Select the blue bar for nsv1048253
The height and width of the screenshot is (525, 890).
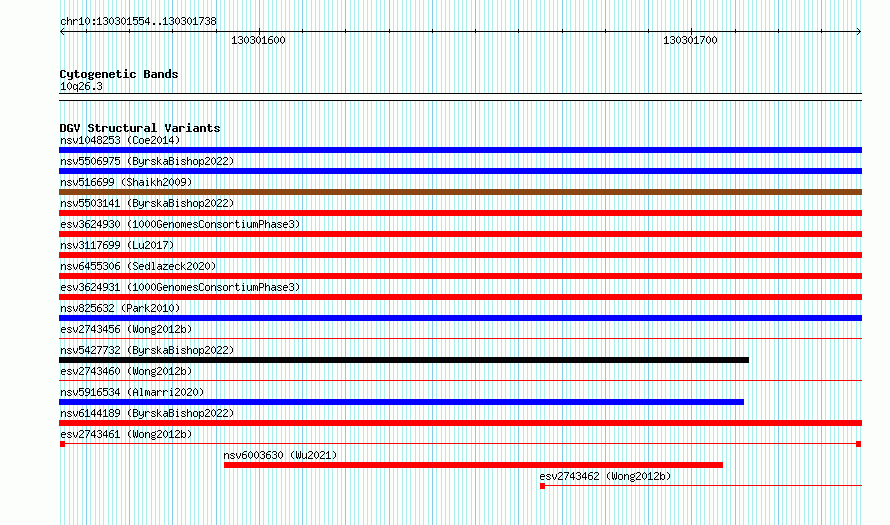[x=460, y=150]
